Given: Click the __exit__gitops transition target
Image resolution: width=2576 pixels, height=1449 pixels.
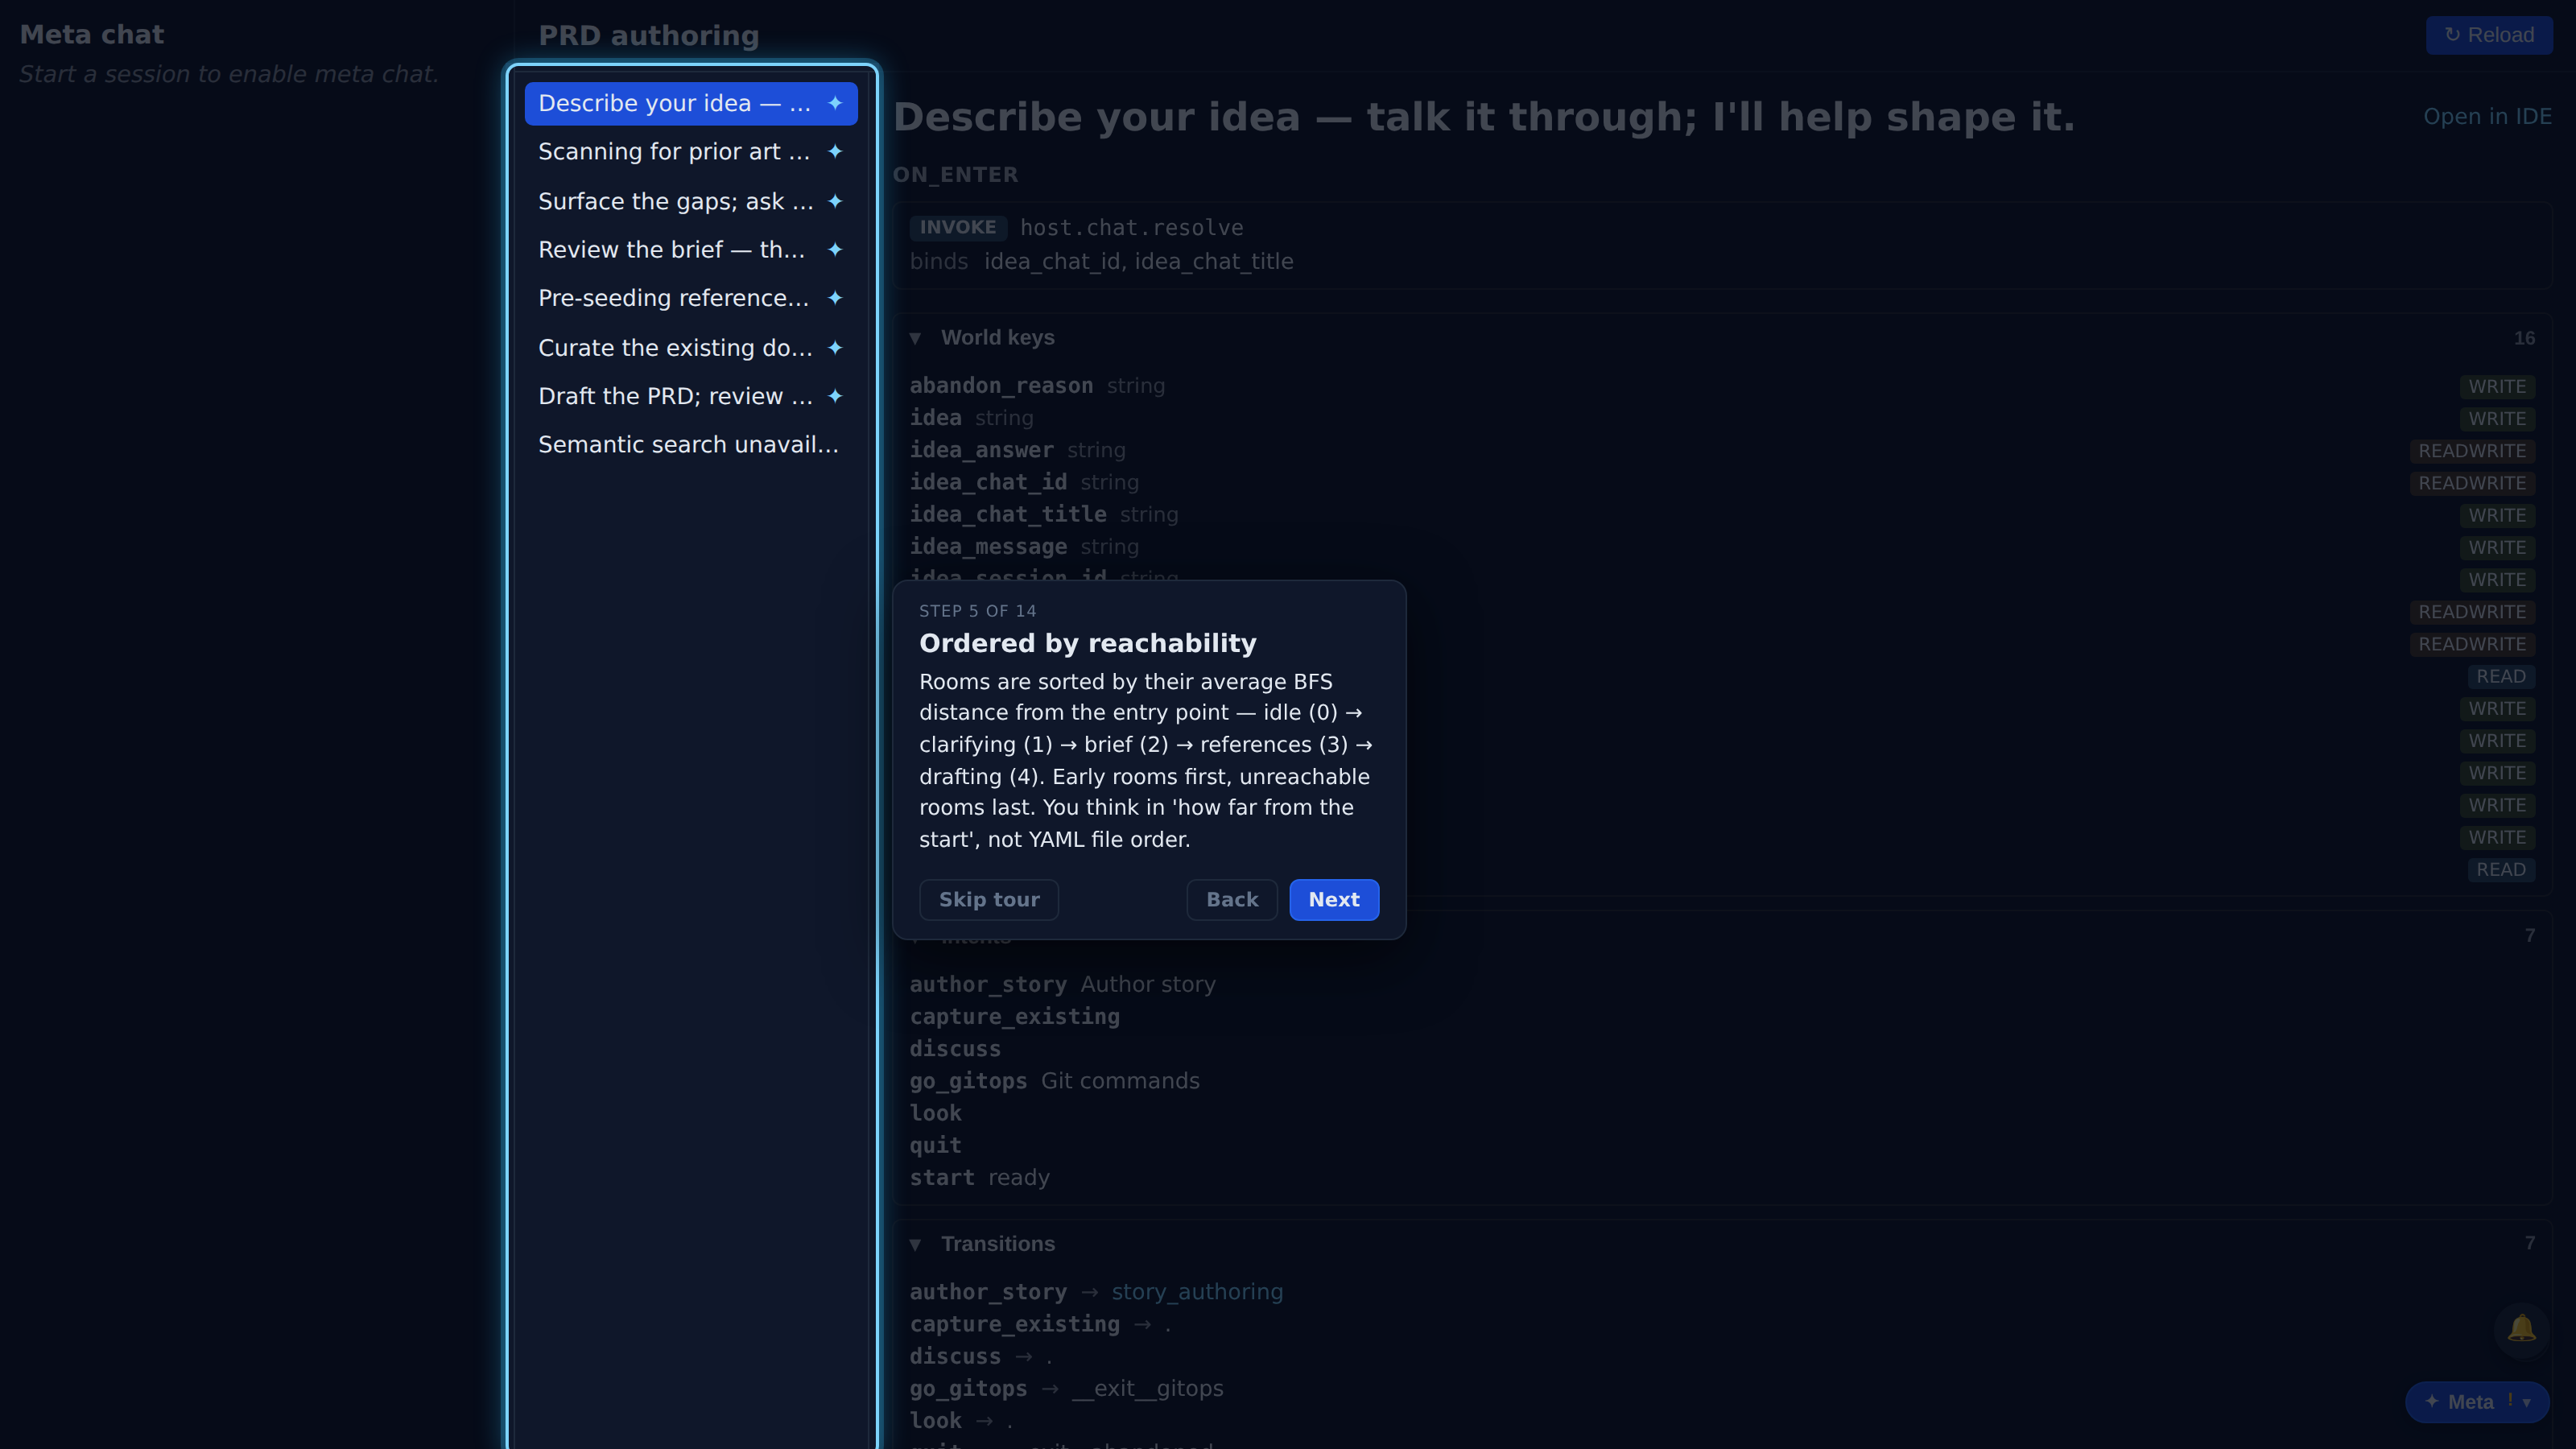Looking at the screenshot, I should (1148, 1388).
